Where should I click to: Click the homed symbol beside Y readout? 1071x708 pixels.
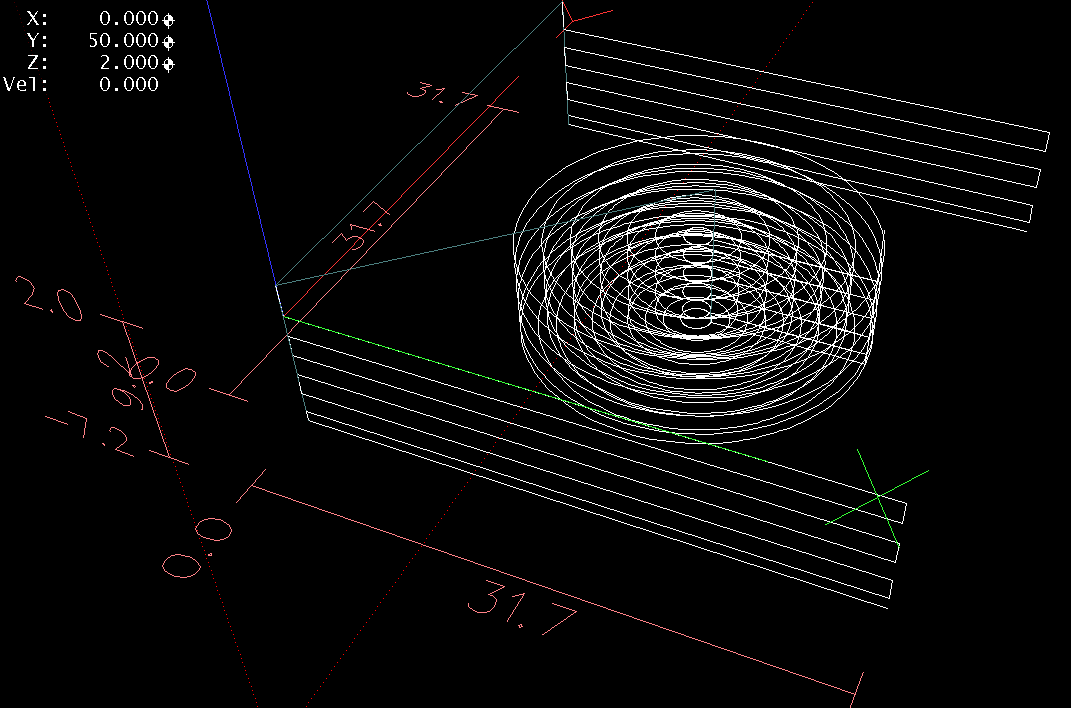[x=168, y=41]
